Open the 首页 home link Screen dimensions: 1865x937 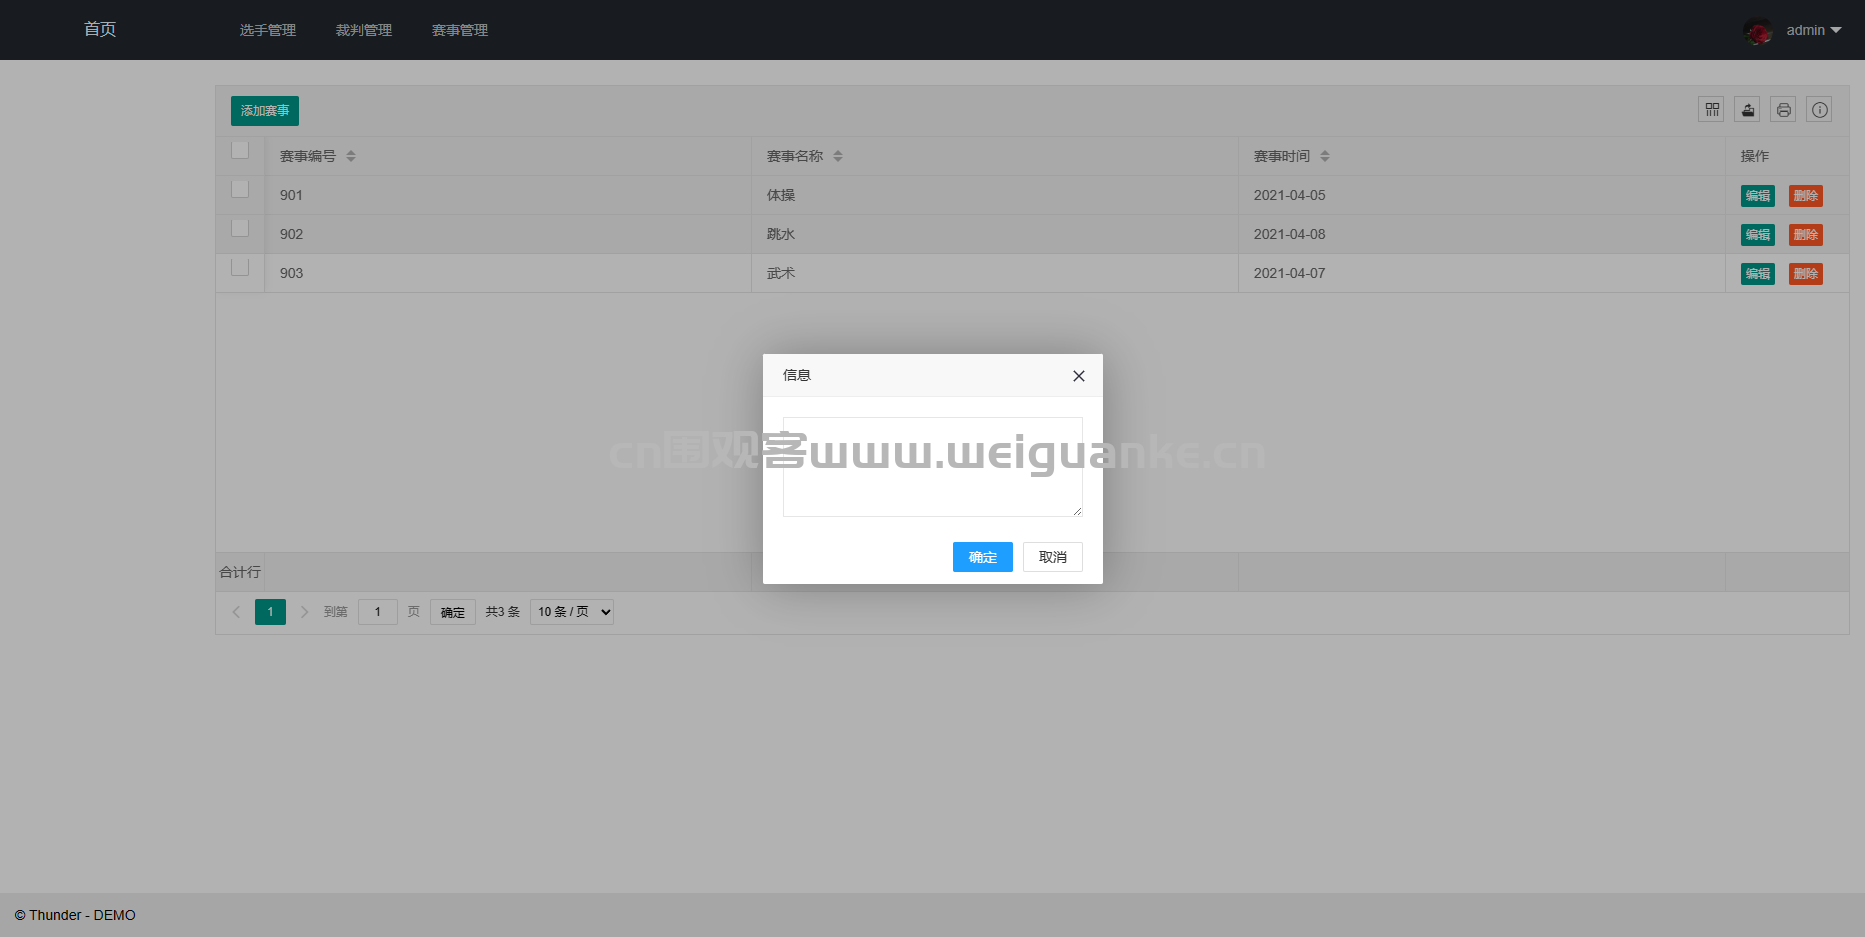(x=100, y=30)
